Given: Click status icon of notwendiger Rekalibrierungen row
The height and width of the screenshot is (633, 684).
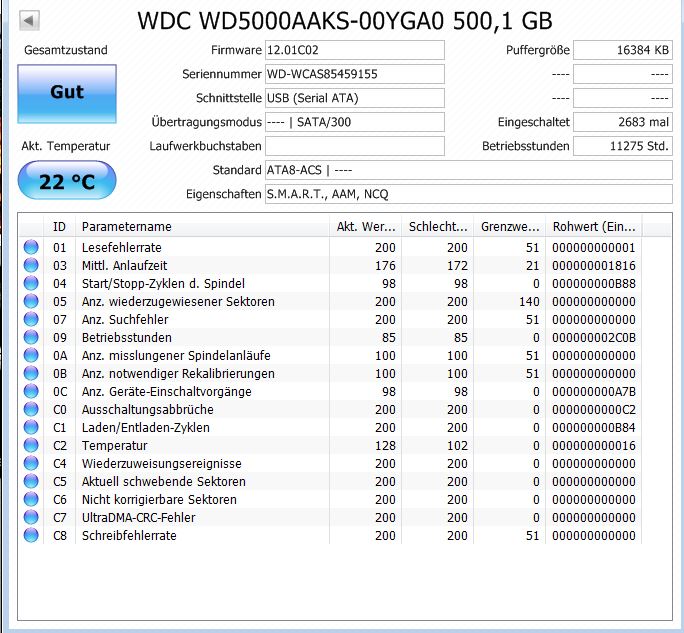Looking at the screenshot, I should (x=31, y=373).
